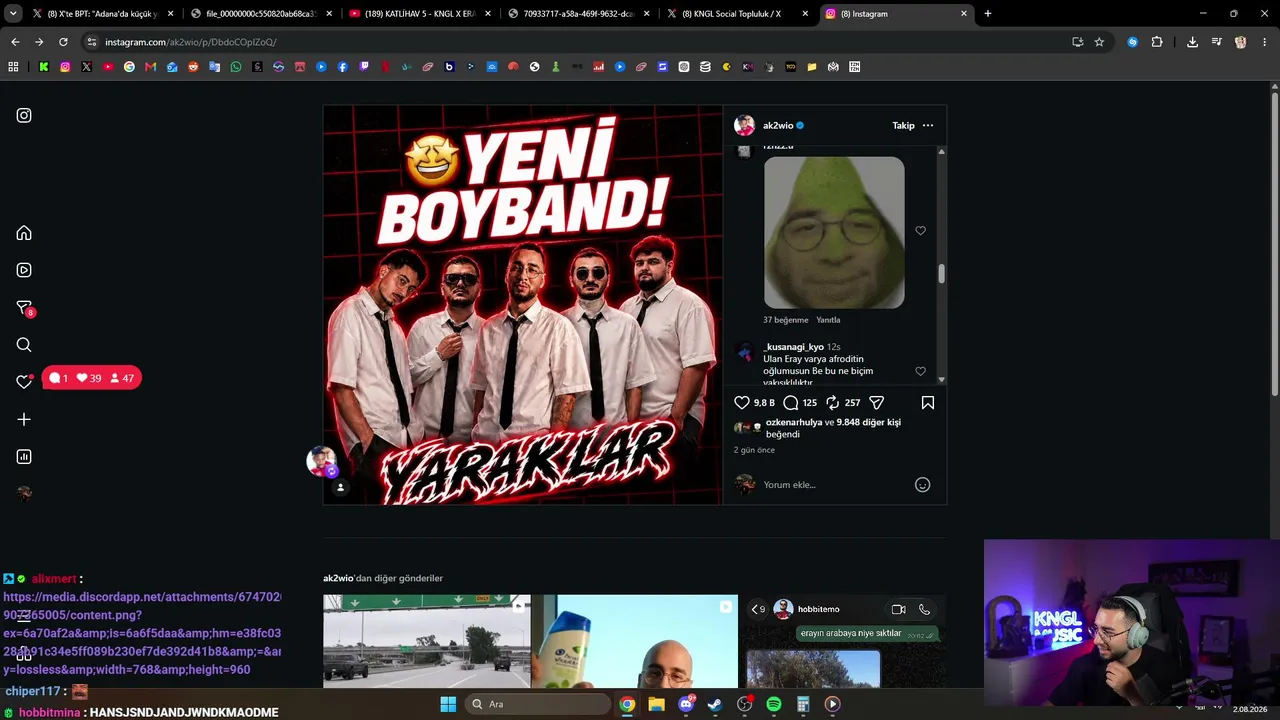Open the emoji picker in comment box
This screenshot has height=720, width=1280.
coord(923,485)
